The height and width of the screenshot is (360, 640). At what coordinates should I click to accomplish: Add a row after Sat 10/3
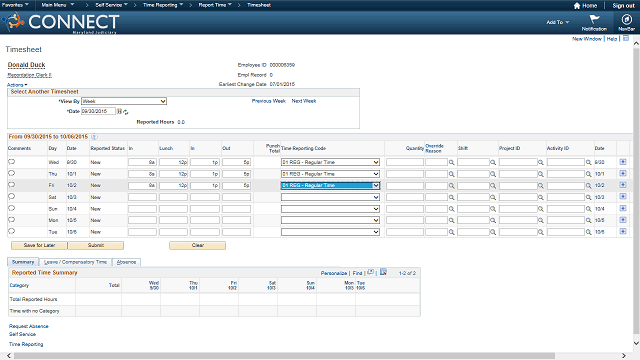click(623, 196)
